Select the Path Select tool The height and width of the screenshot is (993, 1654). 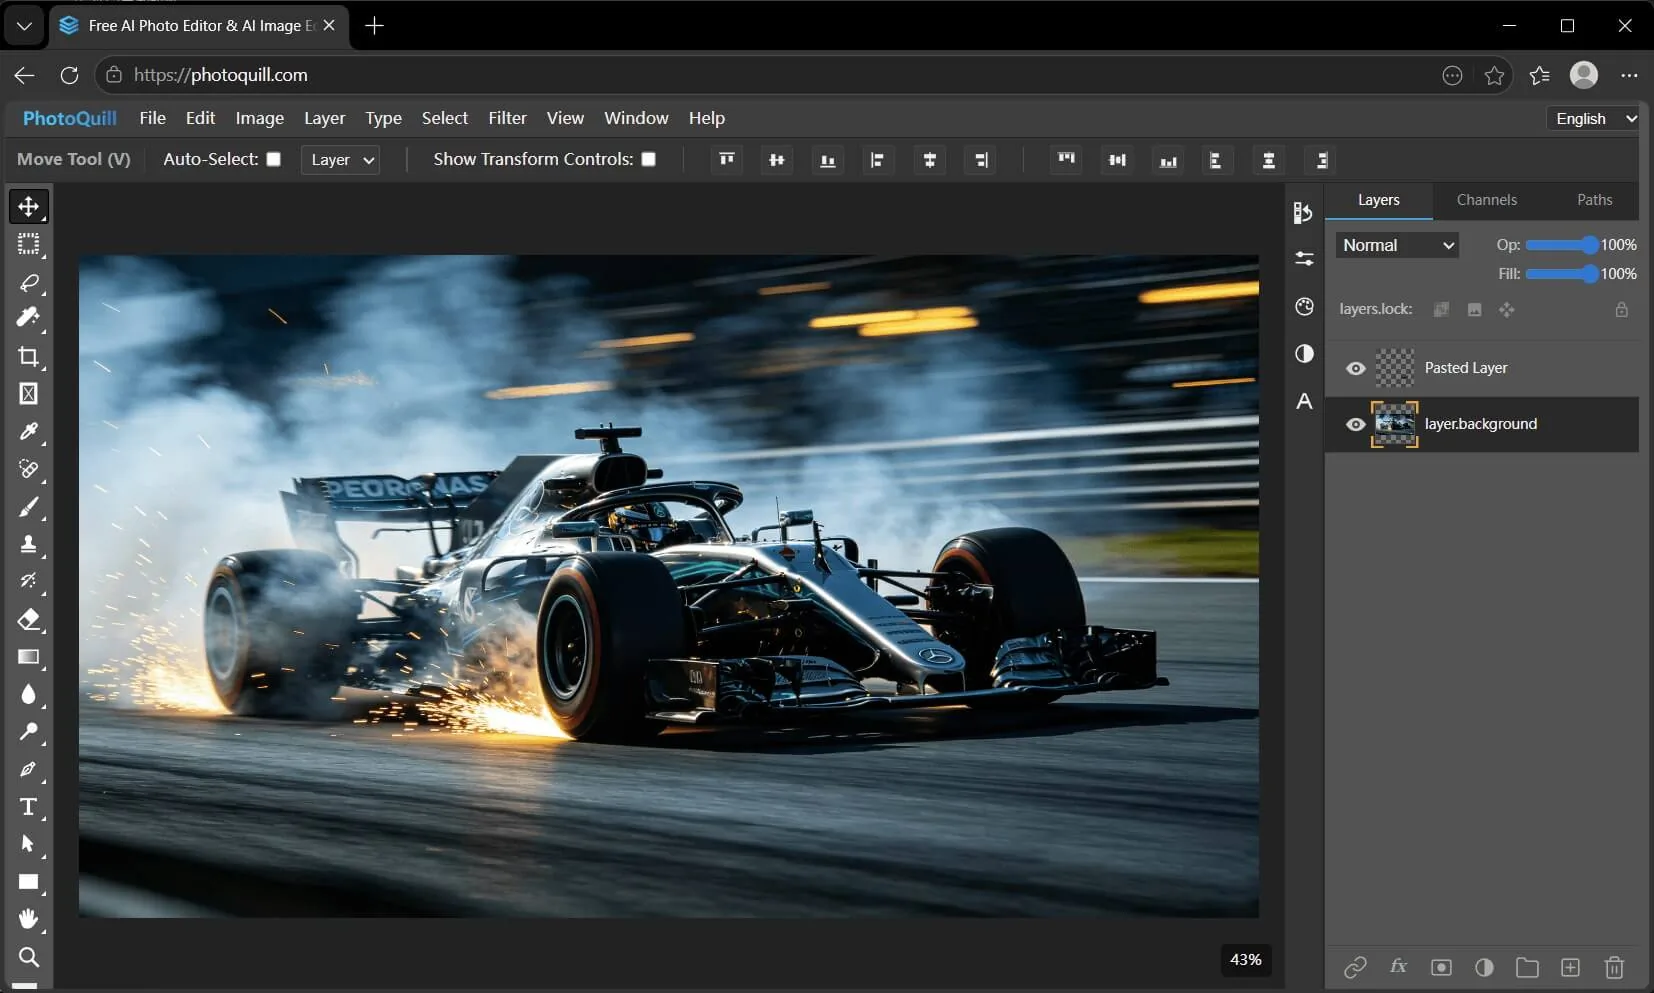coord(28,844)
